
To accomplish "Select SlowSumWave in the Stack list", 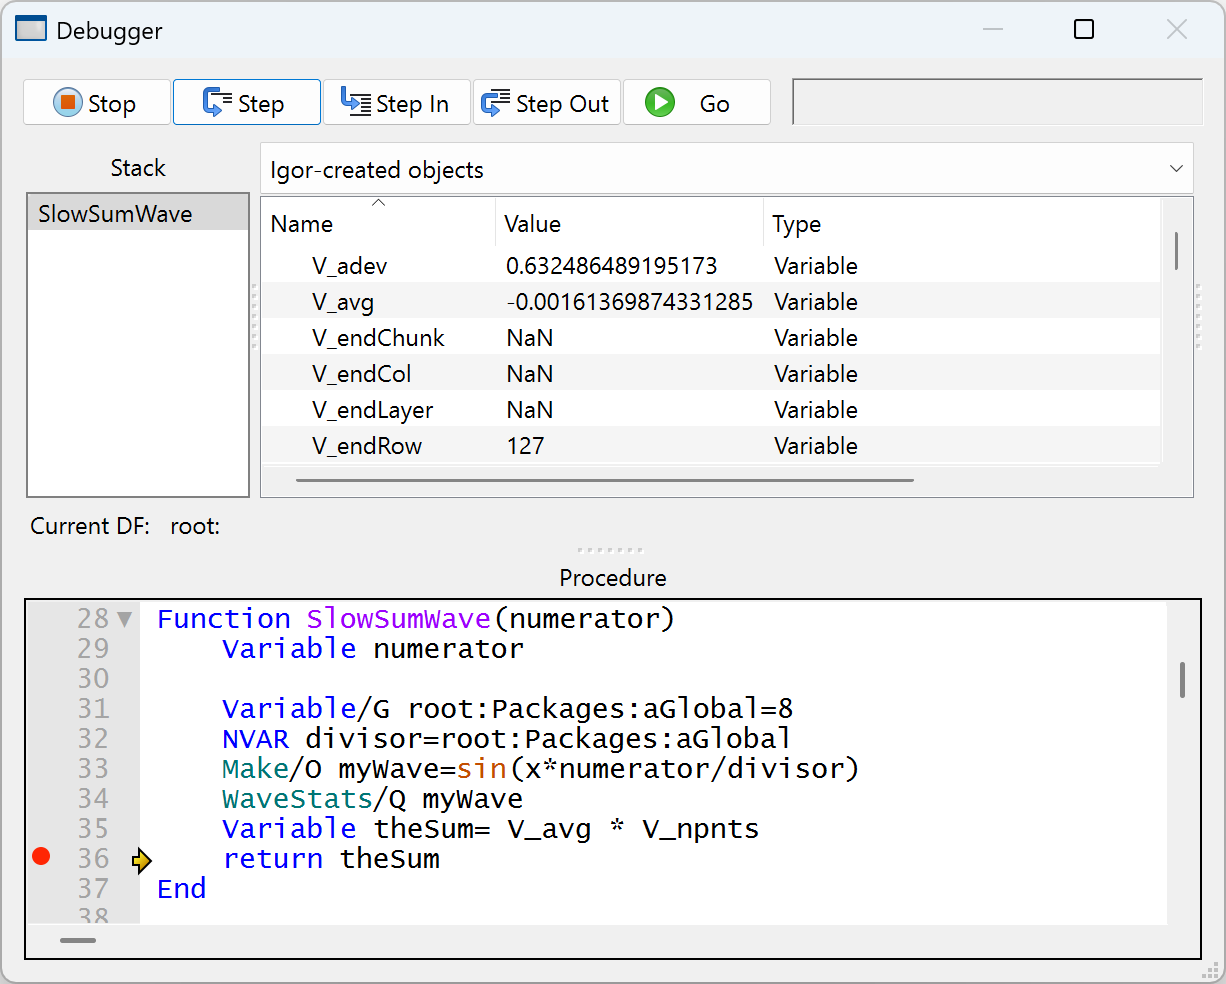I will click(115, 214).
